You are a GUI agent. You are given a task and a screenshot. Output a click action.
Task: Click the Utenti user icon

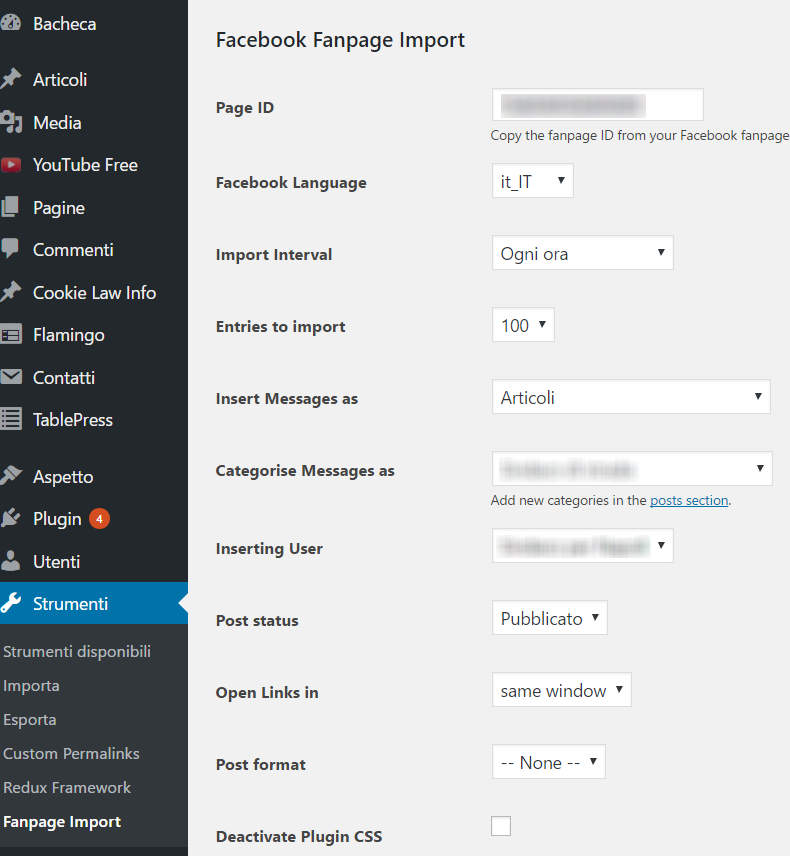pos(11,561)
